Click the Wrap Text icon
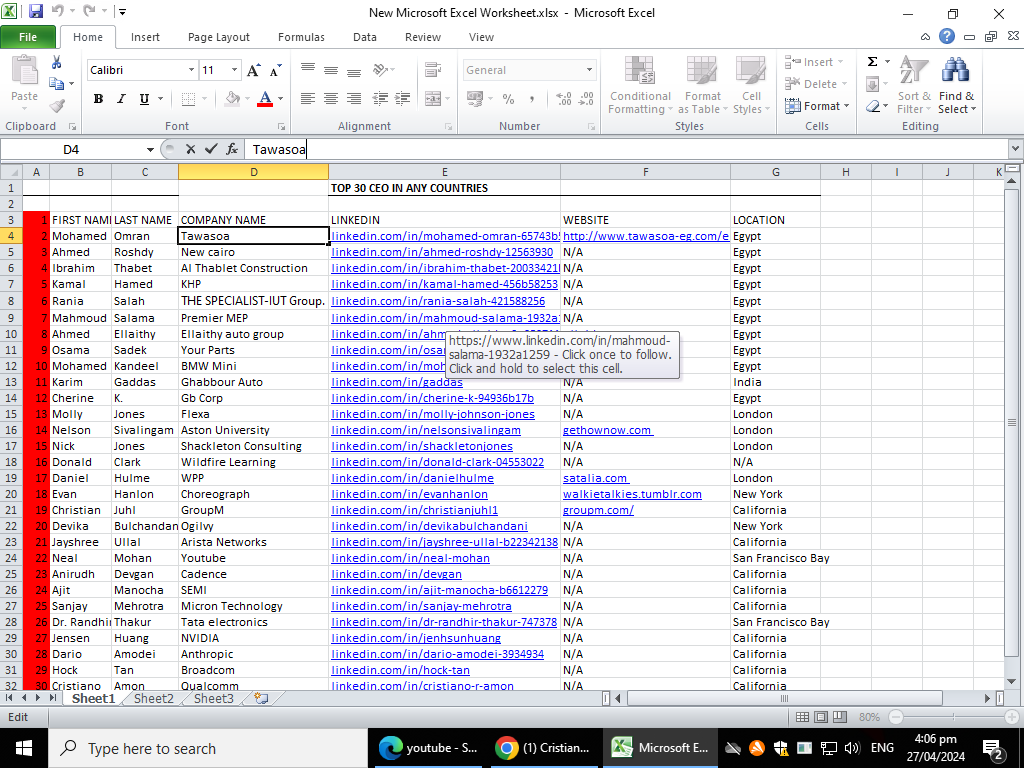Viewport: 1024px width, 768px height. tap(432, 70)
